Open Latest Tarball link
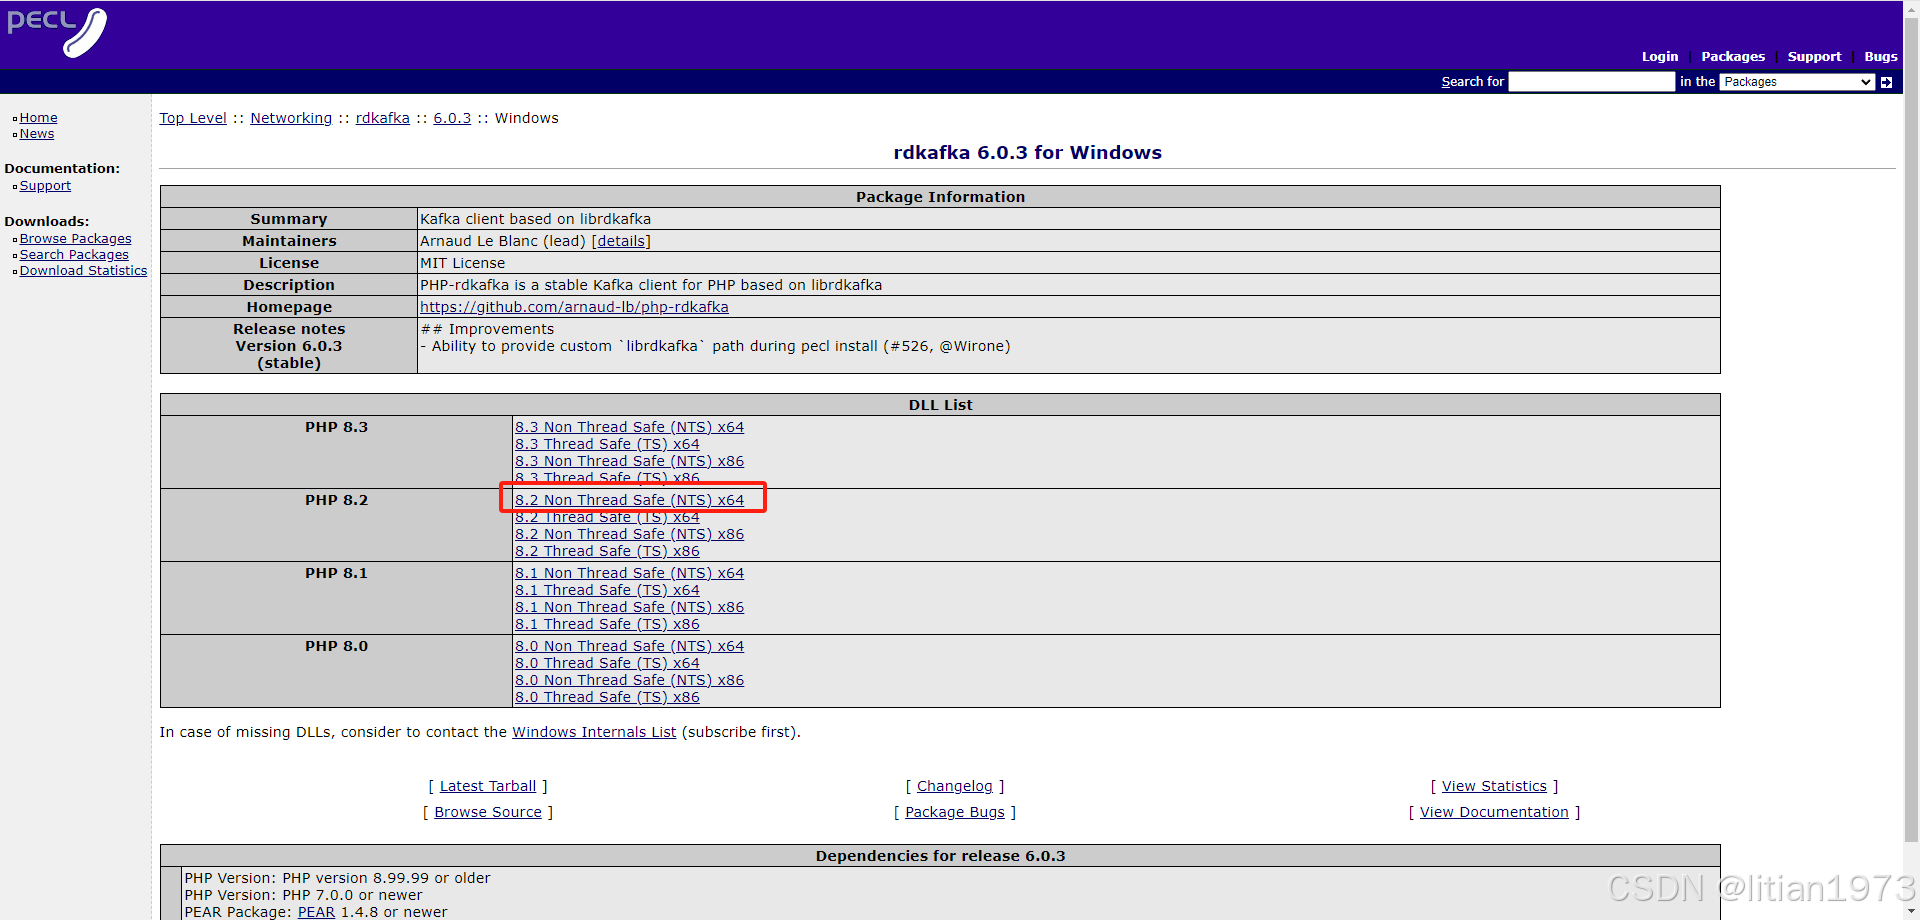Image resolution: width=1920 pixels, height=920 pixels. pos(488,786)
